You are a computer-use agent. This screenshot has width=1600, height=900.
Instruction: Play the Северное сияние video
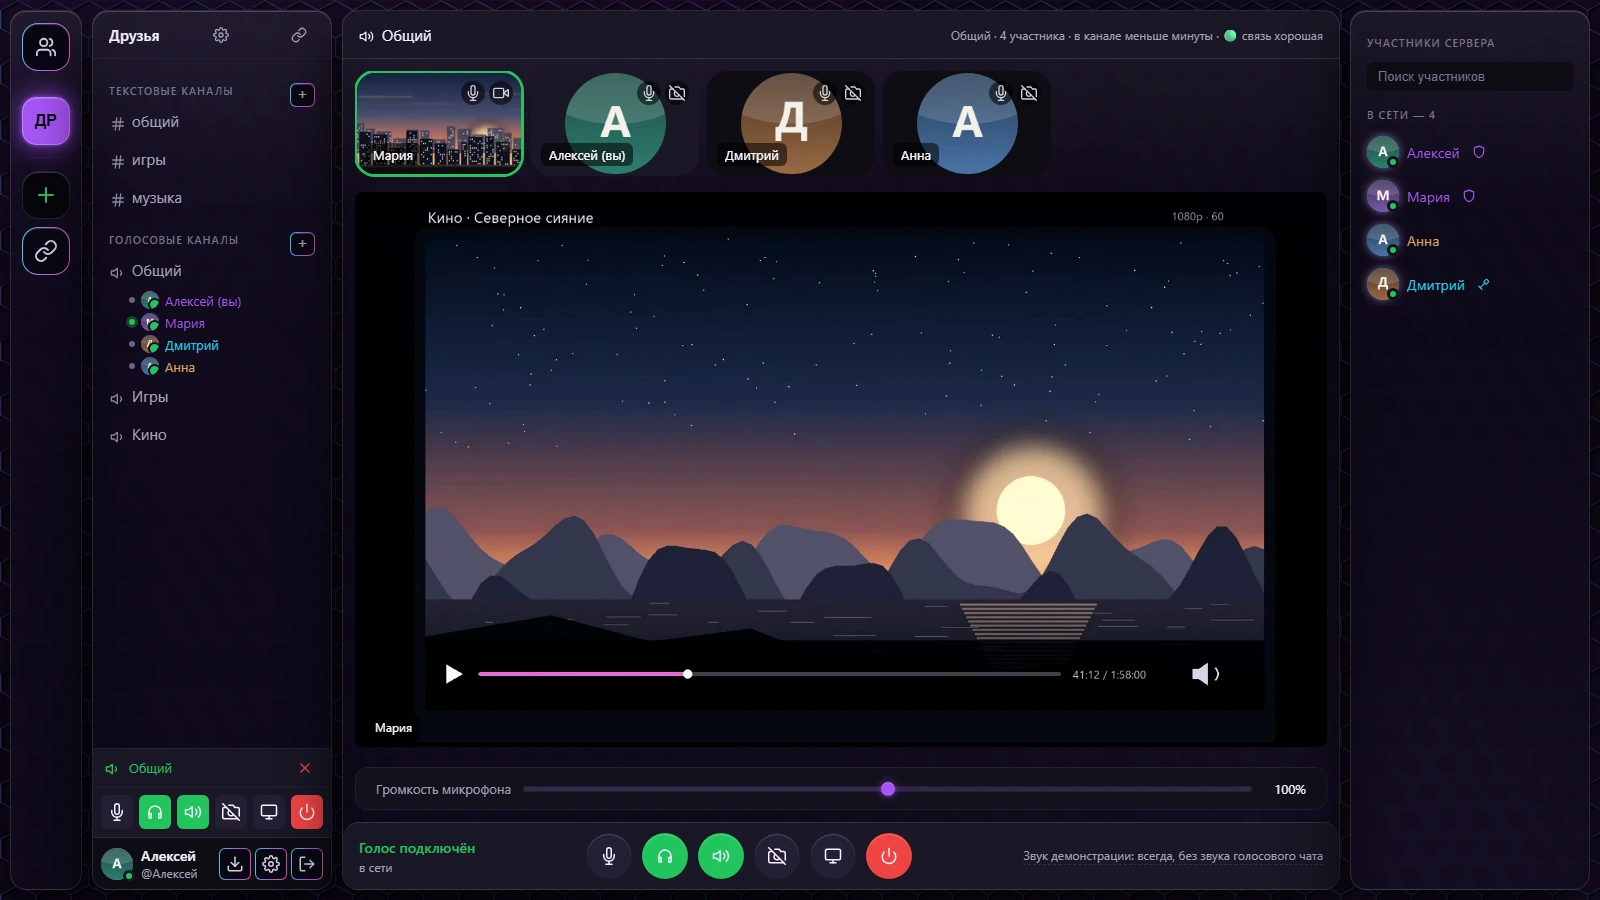tap(454, 674)
